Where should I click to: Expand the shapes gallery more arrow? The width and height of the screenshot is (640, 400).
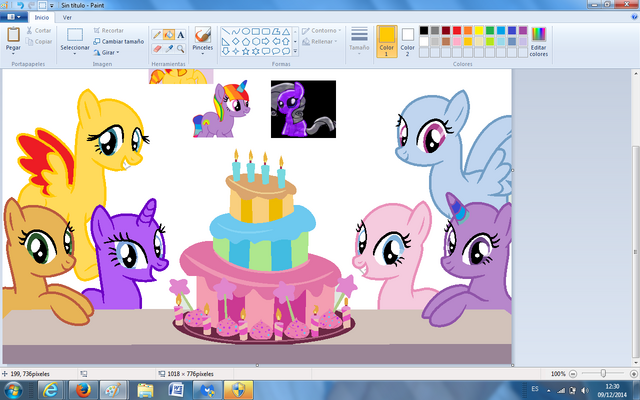[295, 51]
